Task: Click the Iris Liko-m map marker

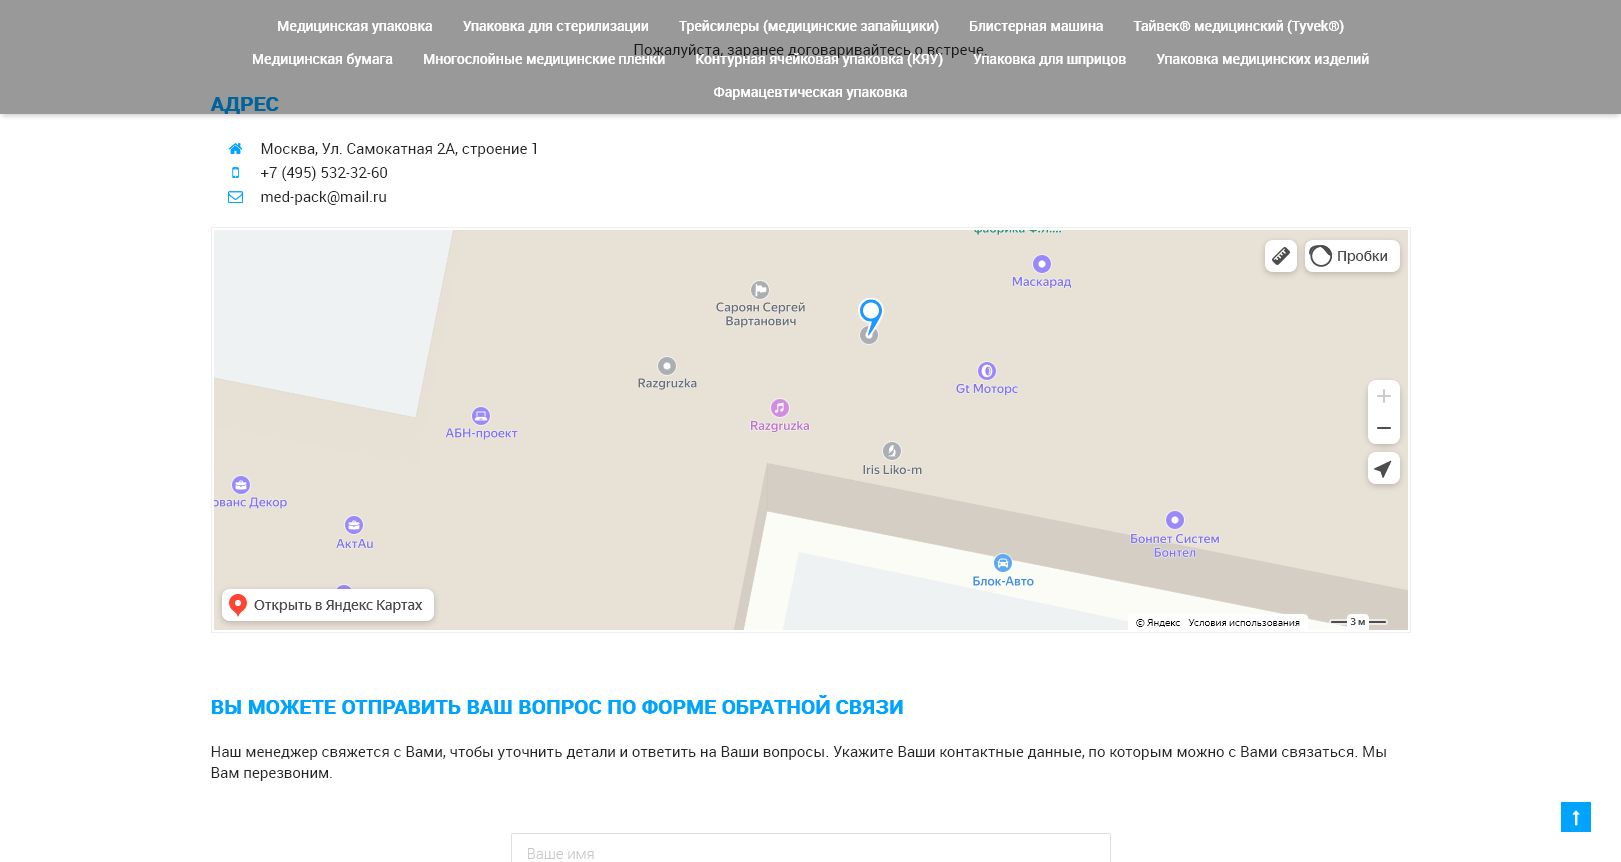Action: click(x=892, y=452)
